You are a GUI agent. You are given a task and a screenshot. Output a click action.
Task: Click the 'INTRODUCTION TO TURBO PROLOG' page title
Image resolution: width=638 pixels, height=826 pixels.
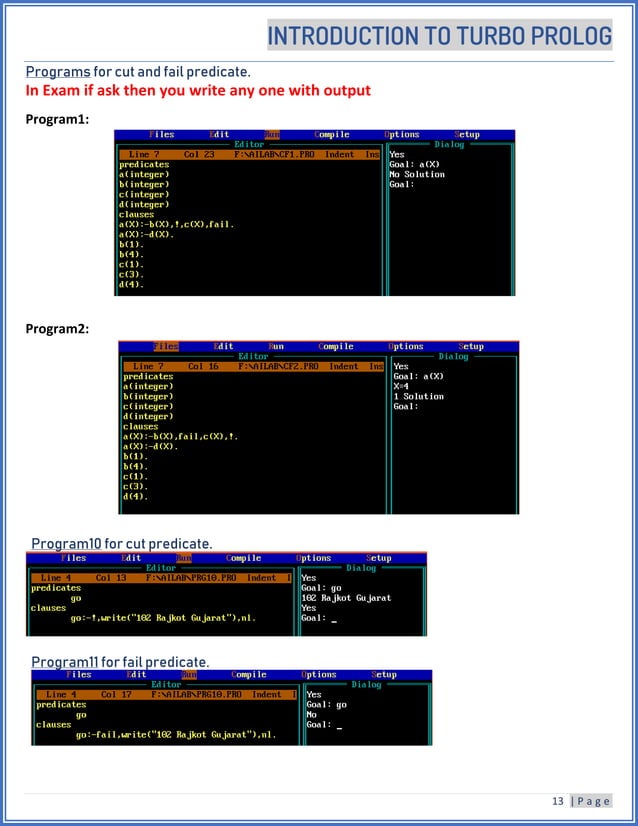(440, 36)
